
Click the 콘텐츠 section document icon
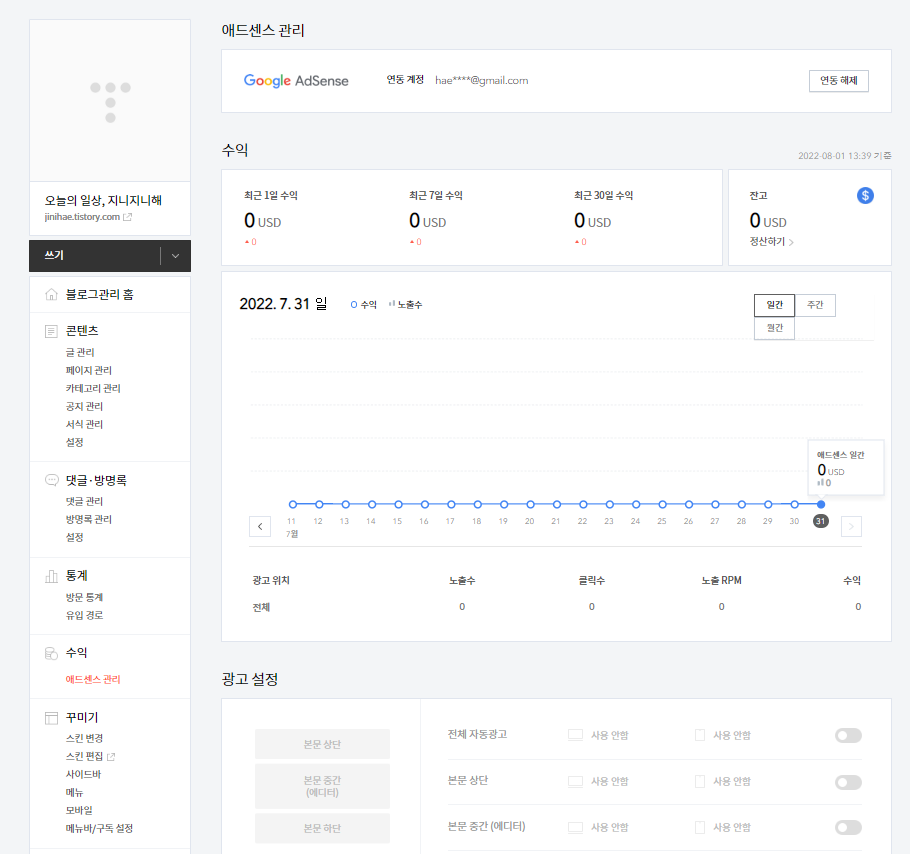click(x=52, y=331)
